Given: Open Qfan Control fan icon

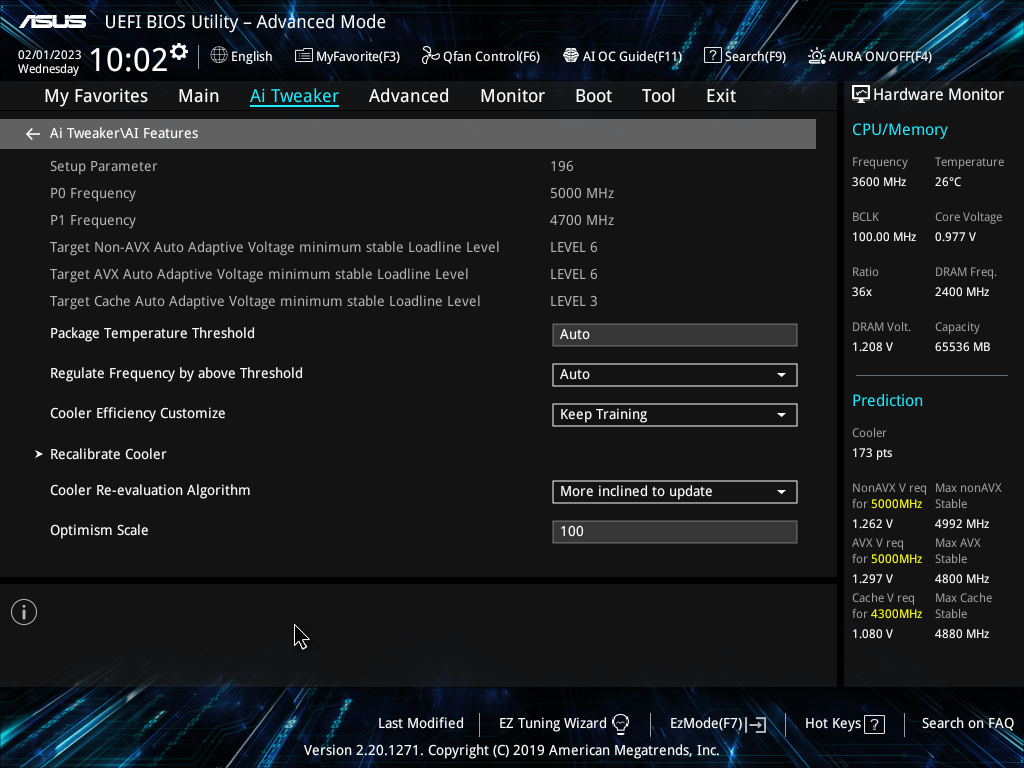Looking at the screenshot, I should click(430, 56).
